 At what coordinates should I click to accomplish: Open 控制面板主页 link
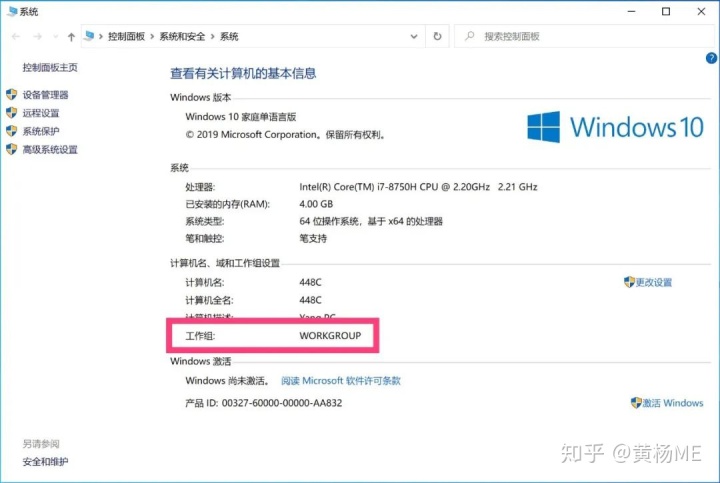coord(50,67)
